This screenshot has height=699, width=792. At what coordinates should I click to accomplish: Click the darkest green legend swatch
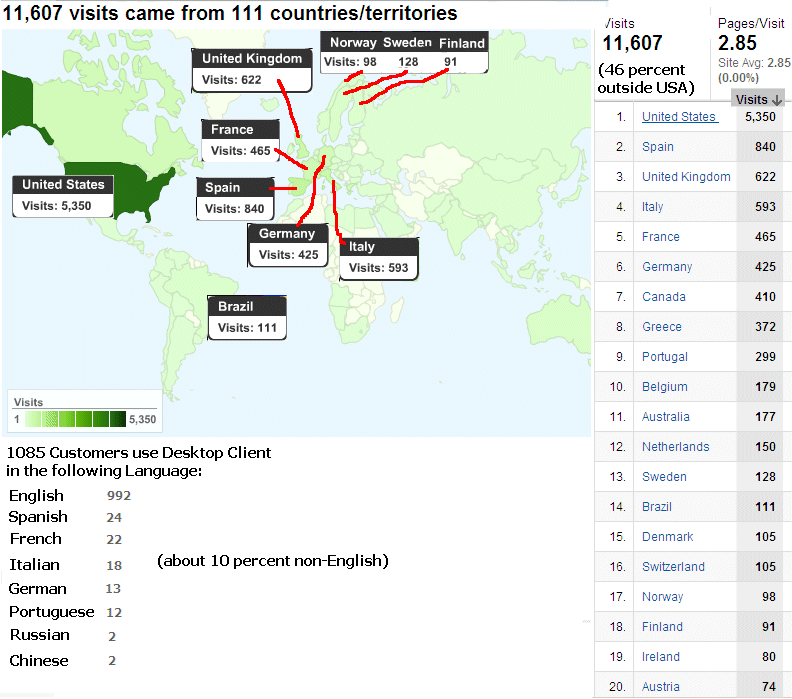point(118,419)
